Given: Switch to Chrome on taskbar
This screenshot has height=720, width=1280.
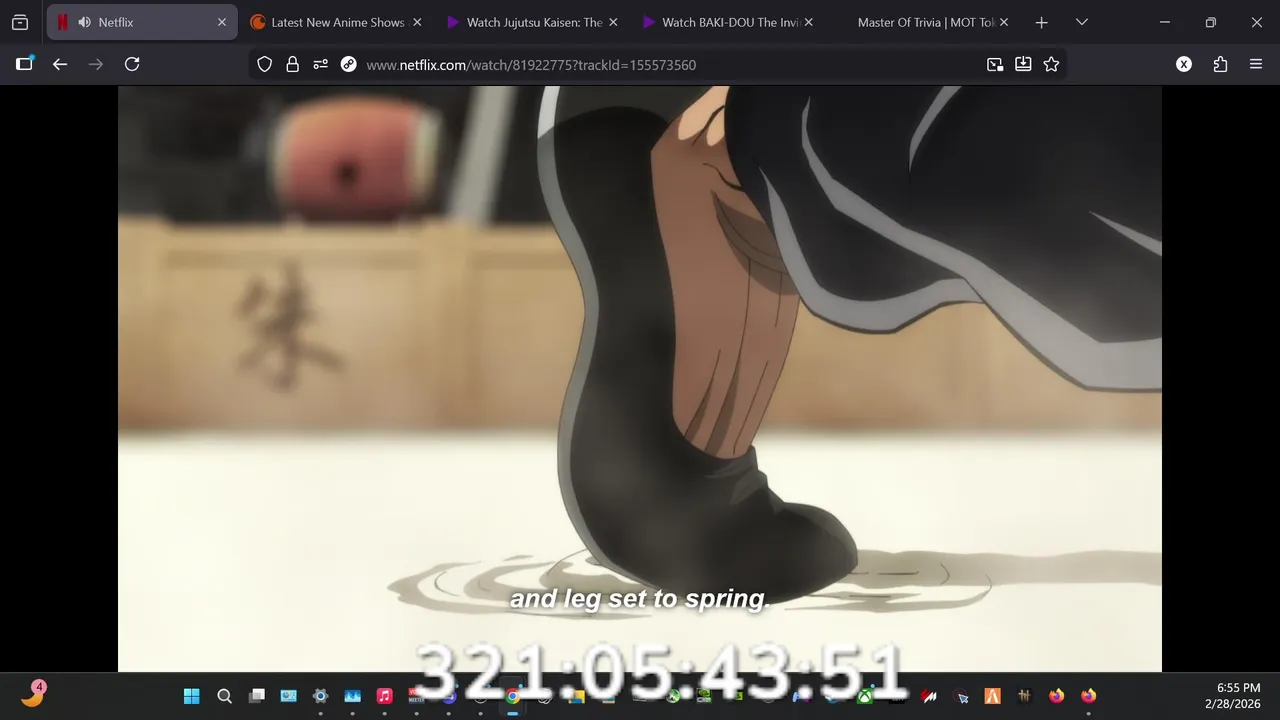Looking at the screenshot, I should coord(512,696).
